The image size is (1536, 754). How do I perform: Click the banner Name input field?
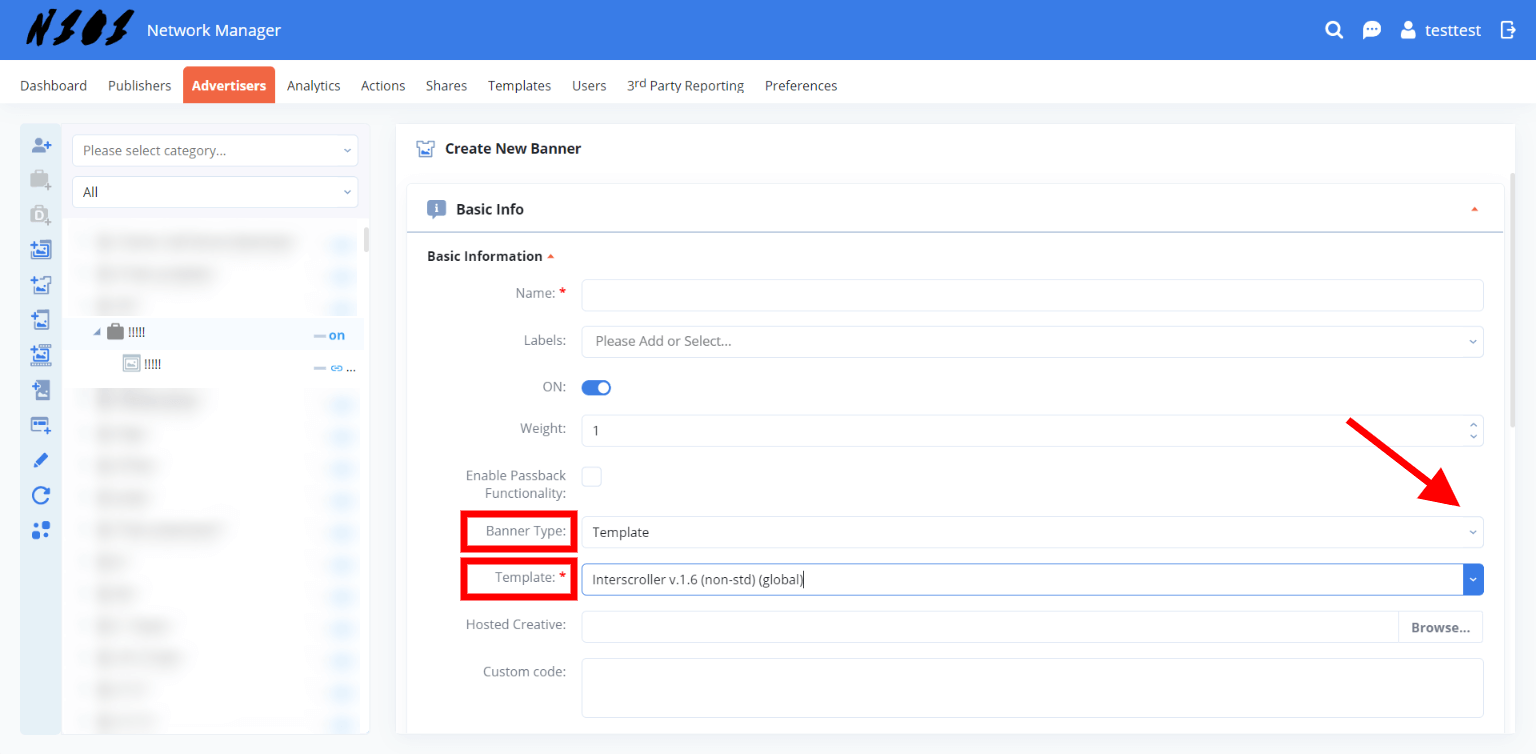pos(1031,295)
